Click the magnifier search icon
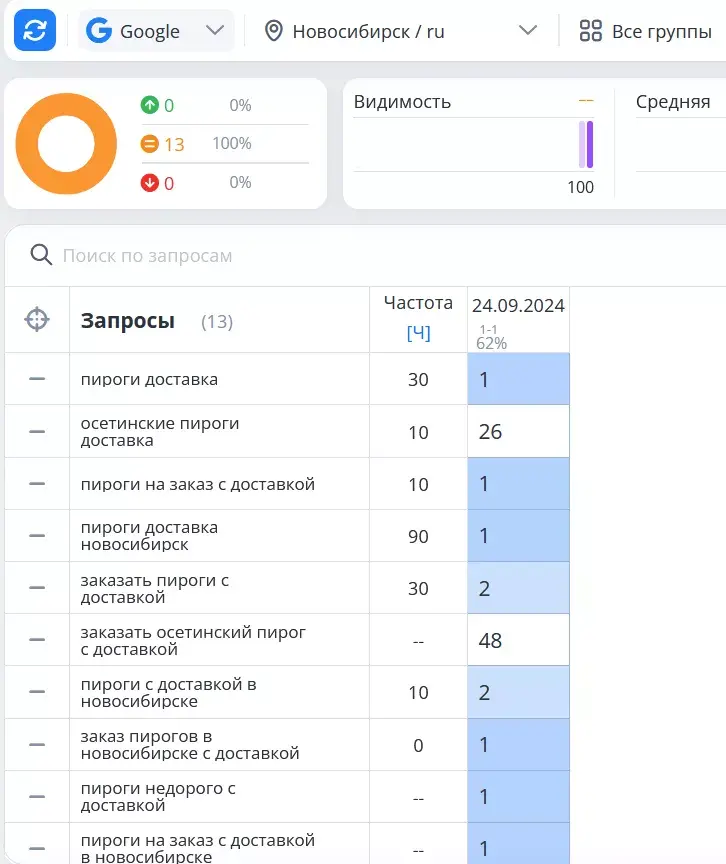 pyautogui.click(x=41, y=255)
